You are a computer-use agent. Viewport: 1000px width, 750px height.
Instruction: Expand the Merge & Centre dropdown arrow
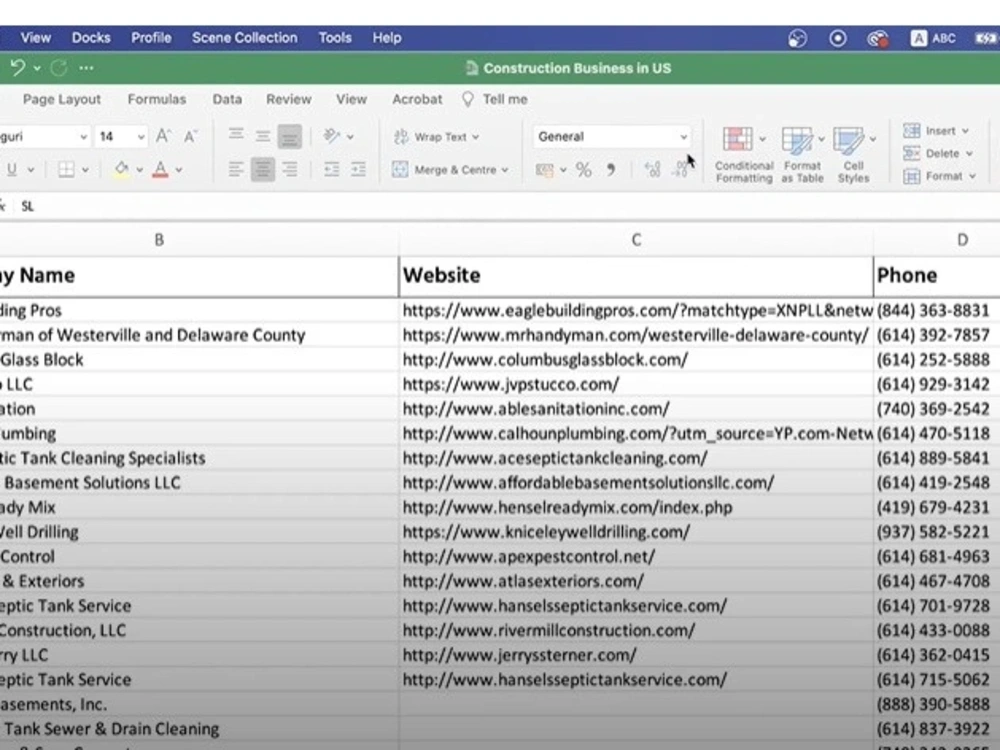tap(504, 170)
